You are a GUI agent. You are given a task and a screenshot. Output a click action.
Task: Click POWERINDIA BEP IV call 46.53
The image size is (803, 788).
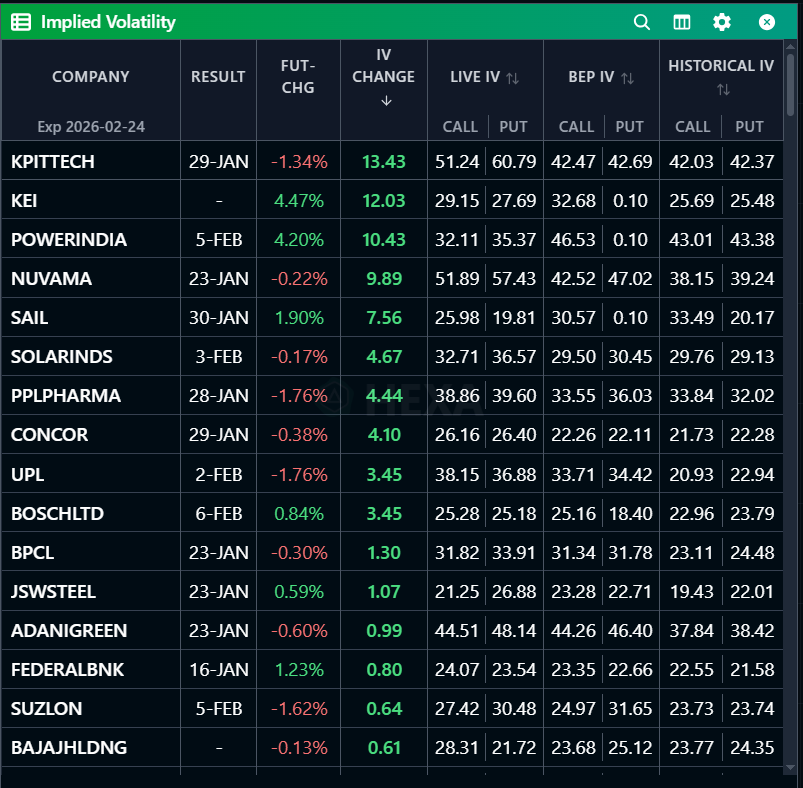[573, 240]
